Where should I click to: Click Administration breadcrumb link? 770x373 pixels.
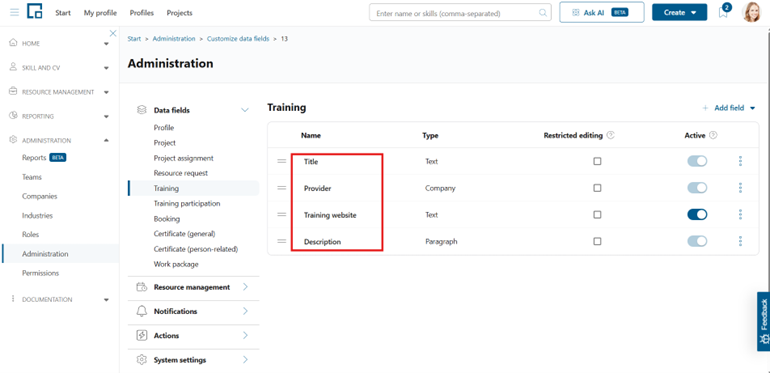click(x=174, y=39)
